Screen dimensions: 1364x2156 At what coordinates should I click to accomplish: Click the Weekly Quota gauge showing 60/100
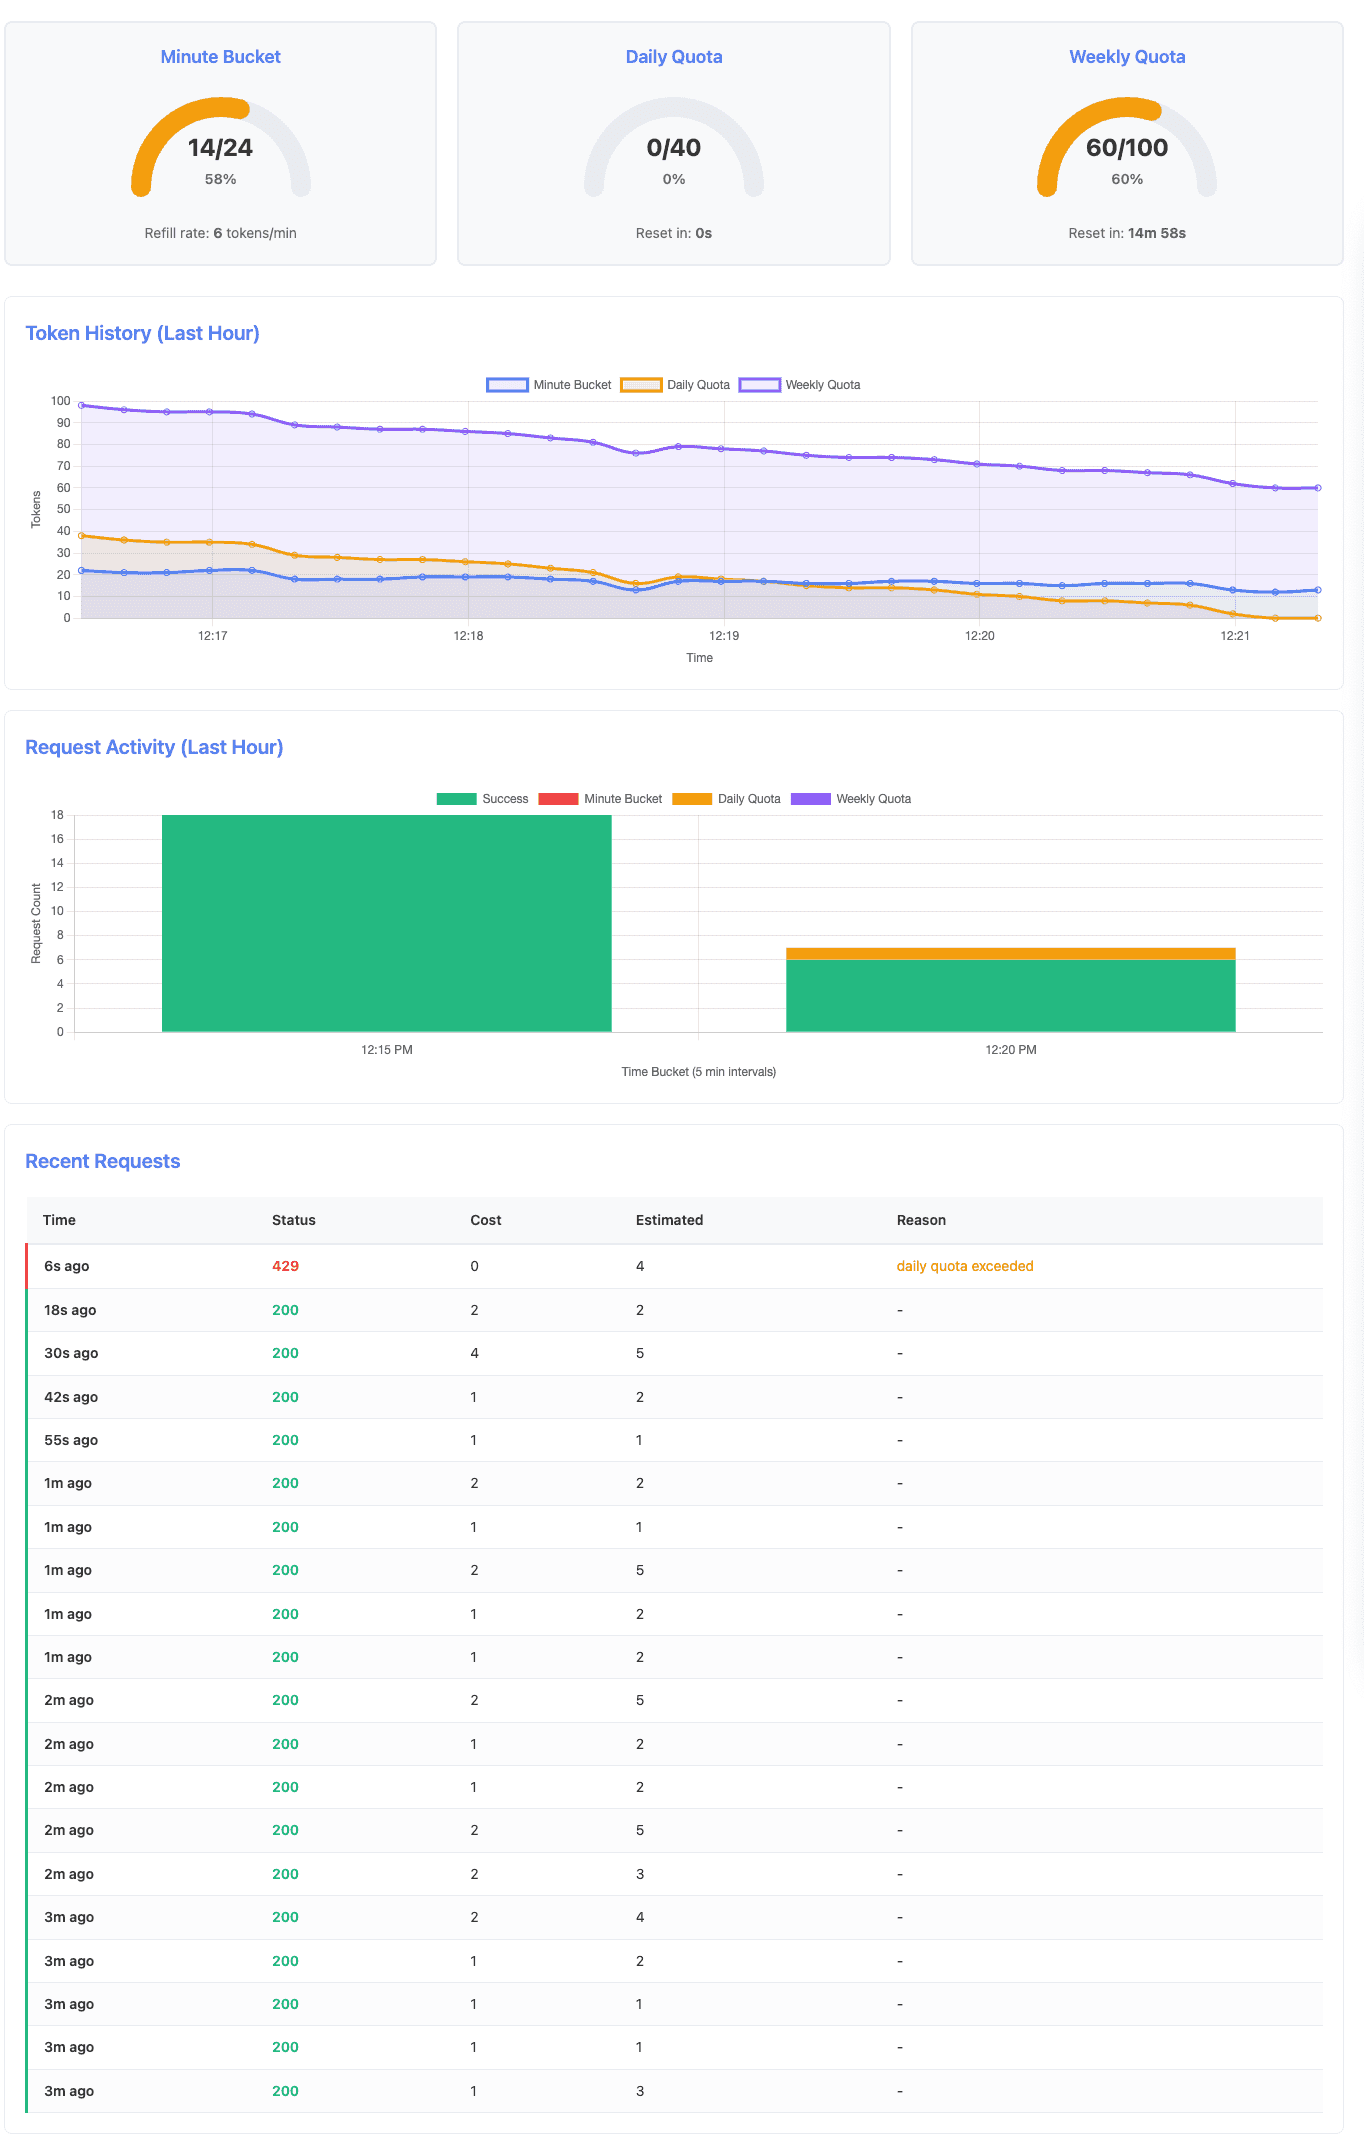[x=1127, y=148]
